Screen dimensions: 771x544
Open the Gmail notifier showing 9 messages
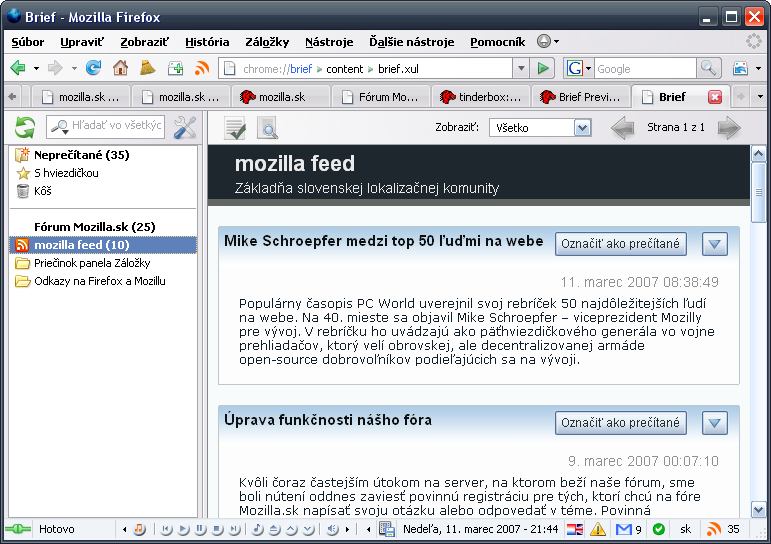point(628,529)
